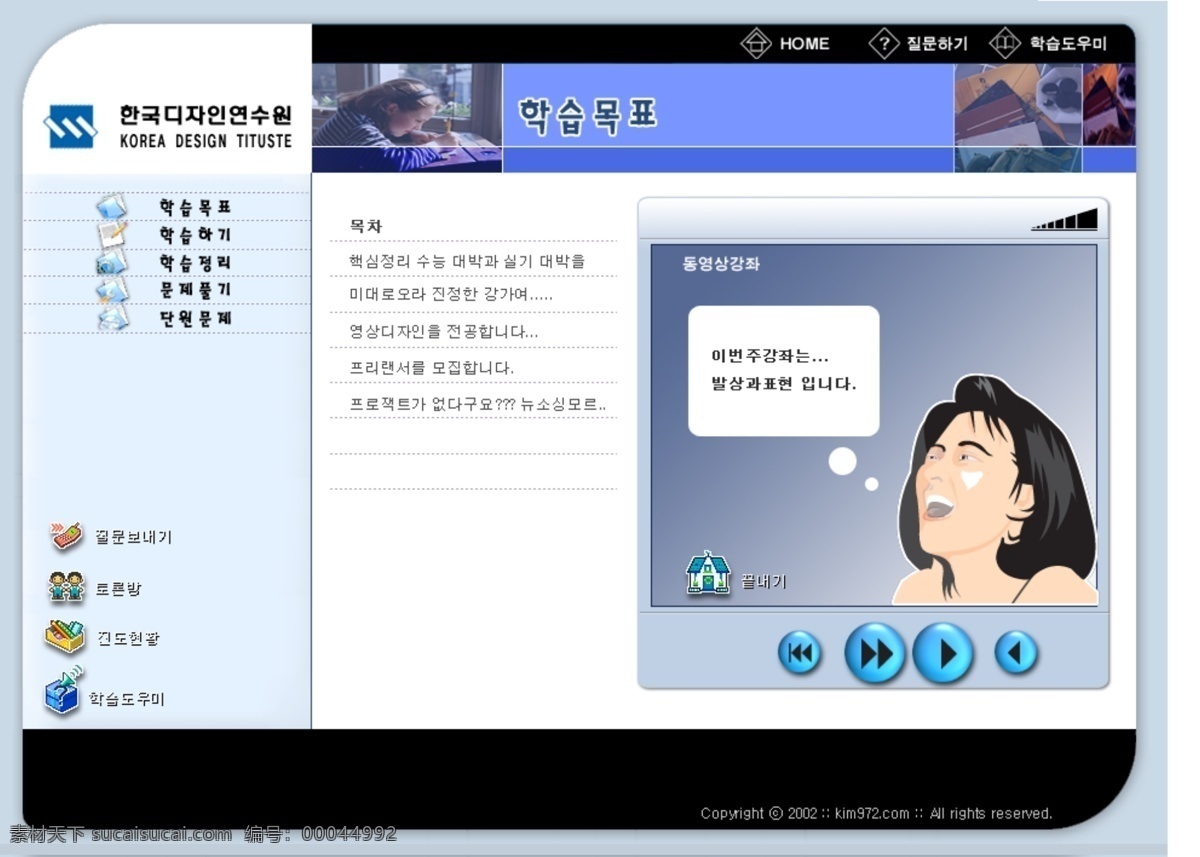Click the book diamond icon in top bar
1200x857 pixels.
click(x=1004, y=43)
